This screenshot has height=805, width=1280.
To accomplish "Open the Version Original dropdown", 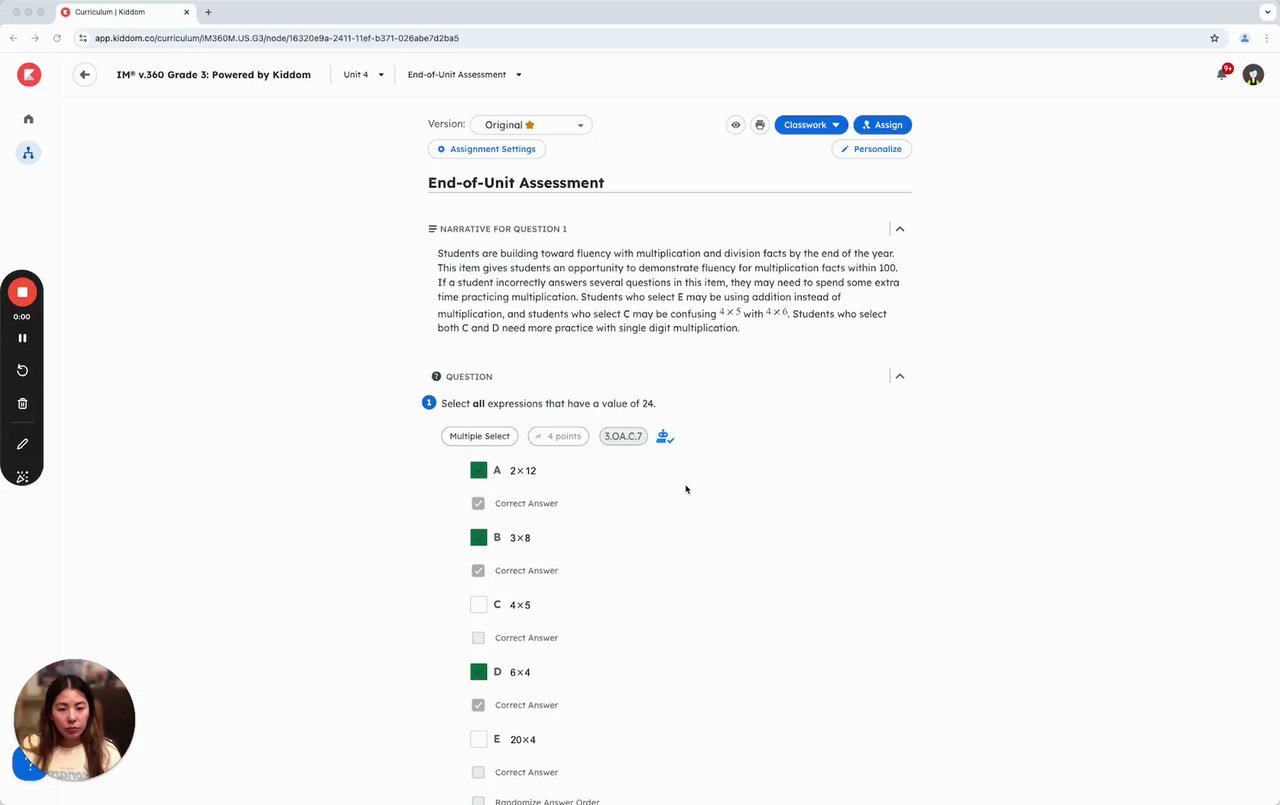I will click(x=531, y=125).
